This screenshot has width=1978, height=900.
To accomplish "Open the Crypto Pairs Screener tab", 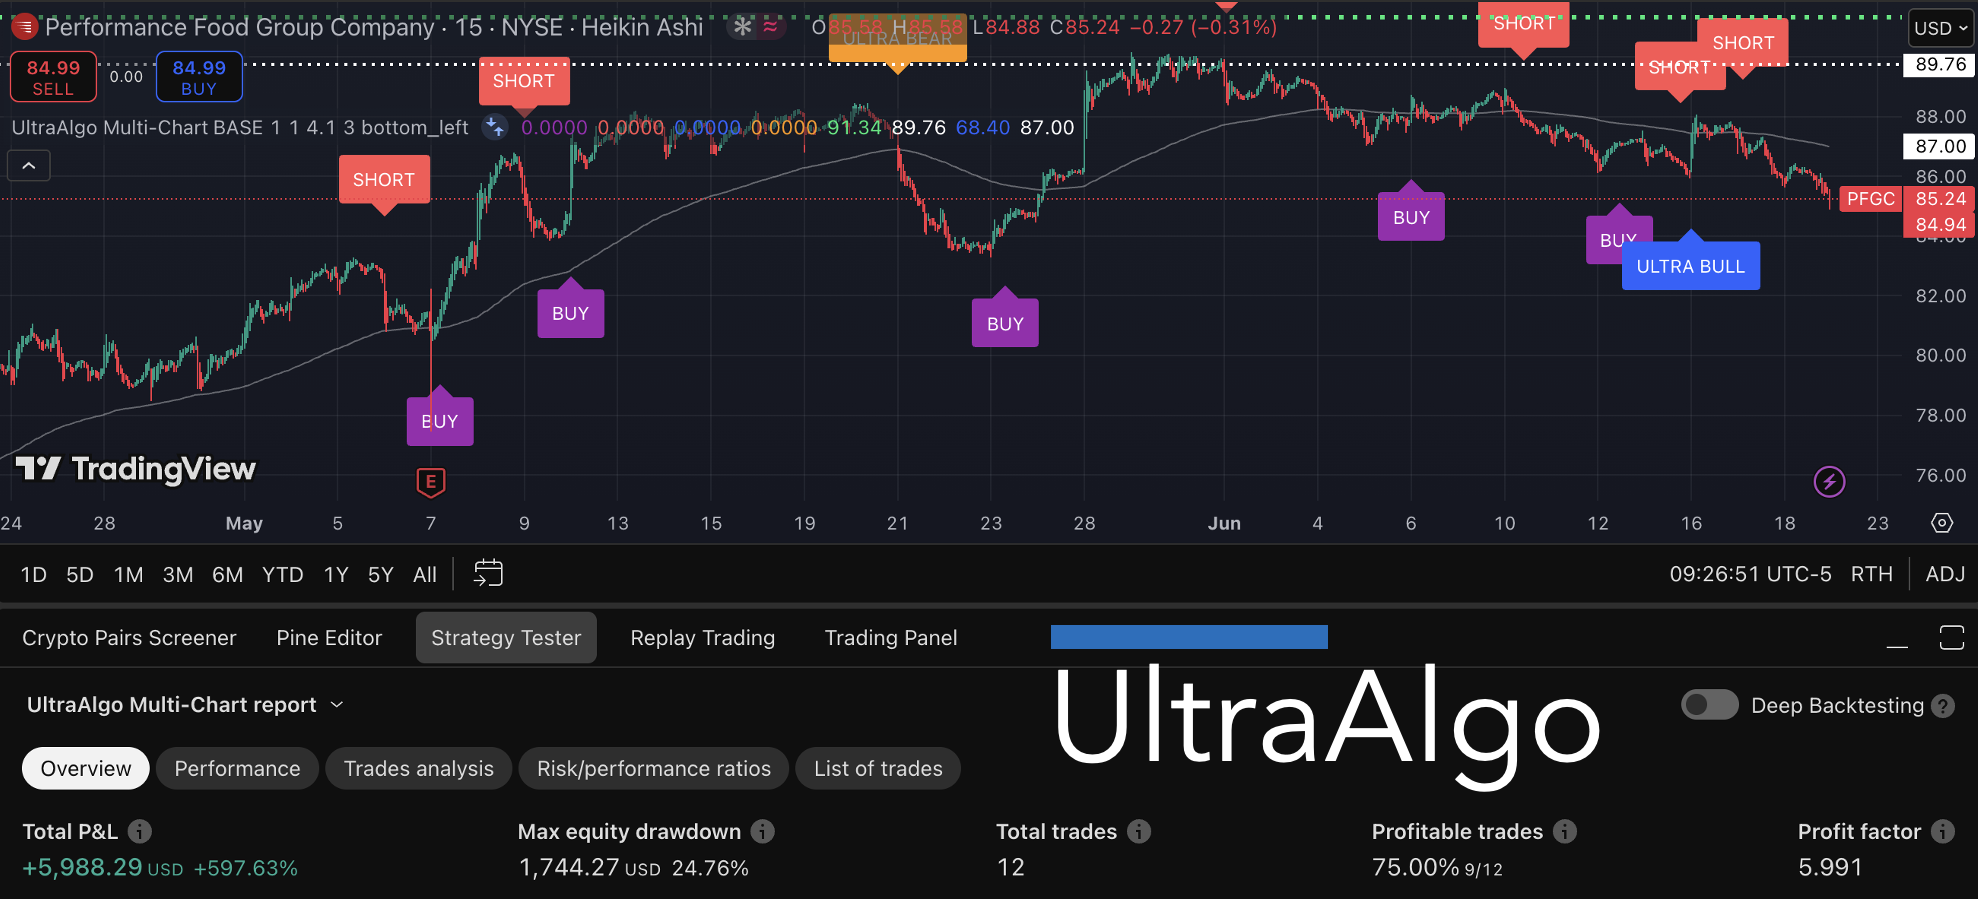I will [x=129, y=638].
